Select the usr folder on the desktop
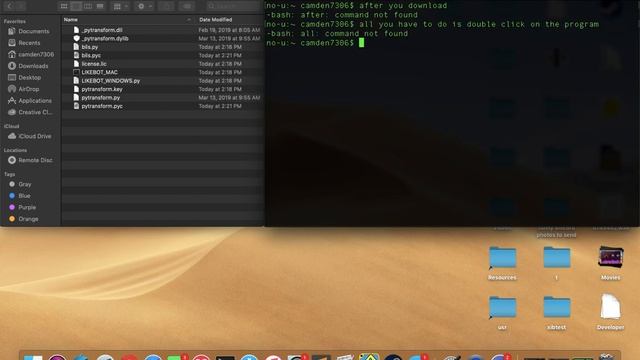 pos(502,312)
